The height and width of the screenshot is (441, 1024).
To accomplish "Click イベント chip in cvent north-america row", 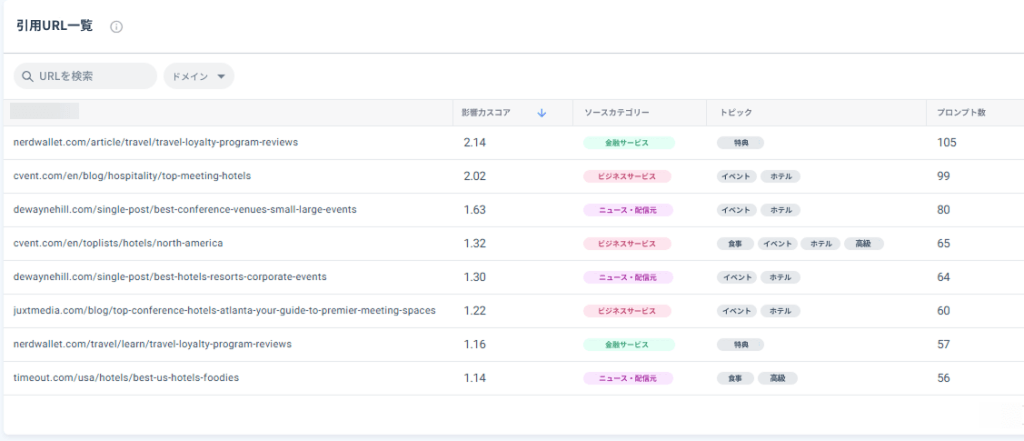I will pos(777,244).
